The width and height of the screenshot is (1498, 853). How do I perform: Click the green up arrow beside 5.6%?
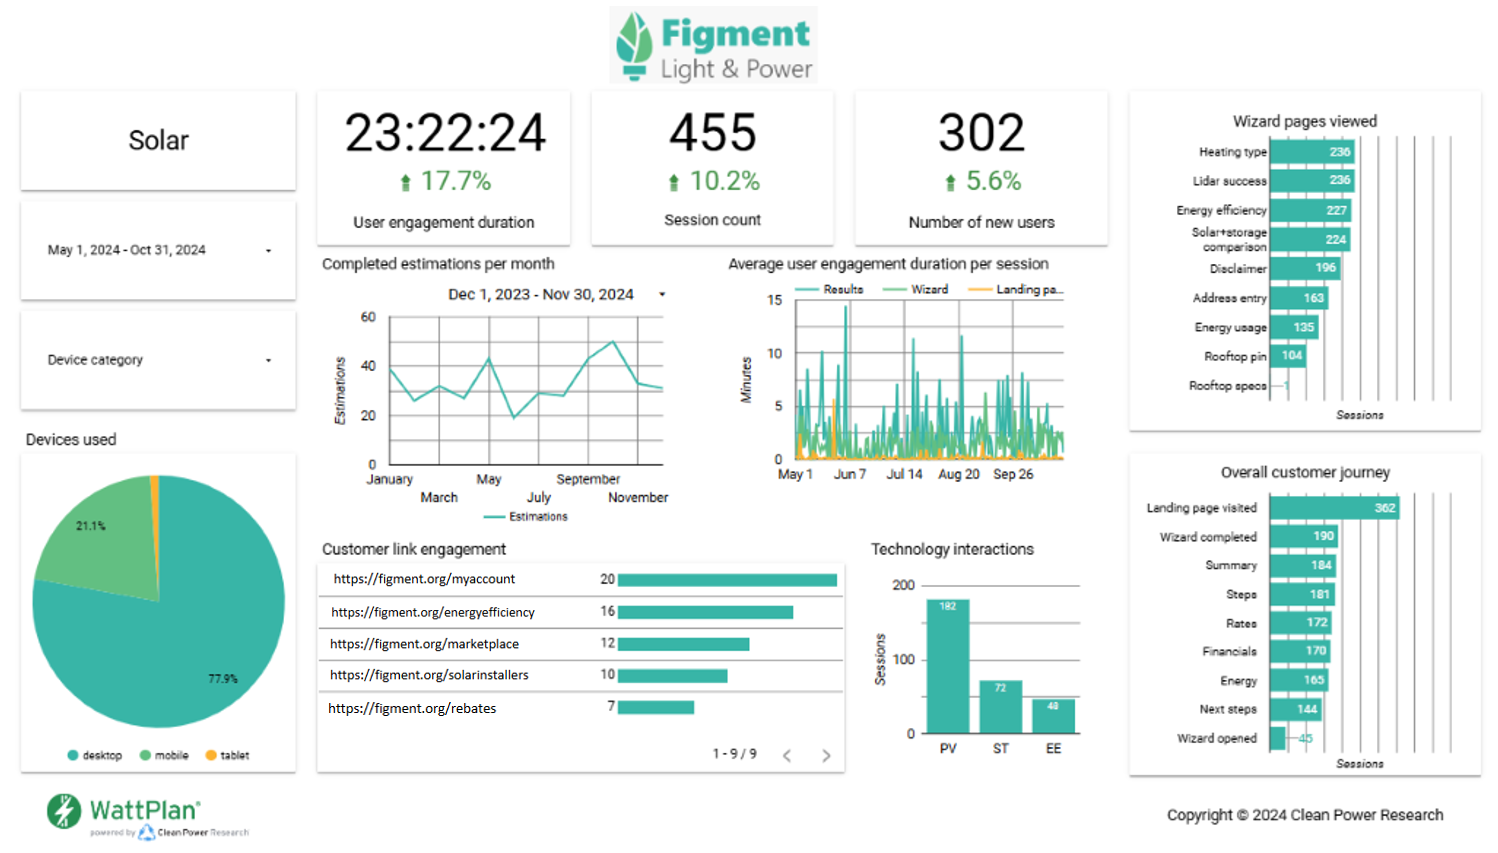(950, 182)
